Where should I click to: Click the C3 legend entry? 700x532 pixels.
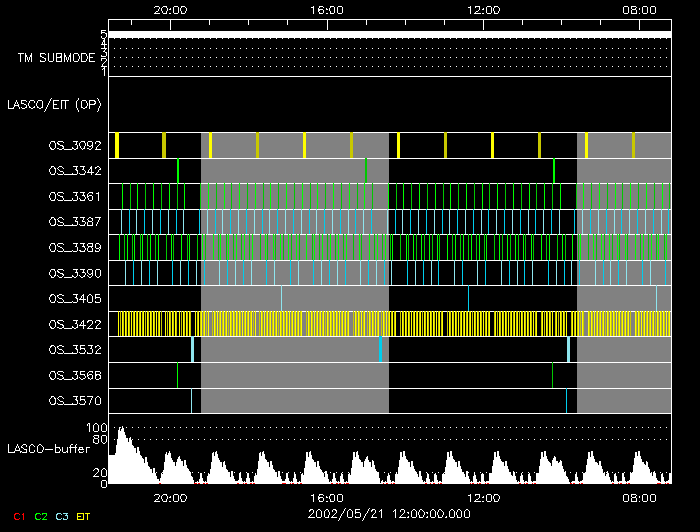pos(62,516)
